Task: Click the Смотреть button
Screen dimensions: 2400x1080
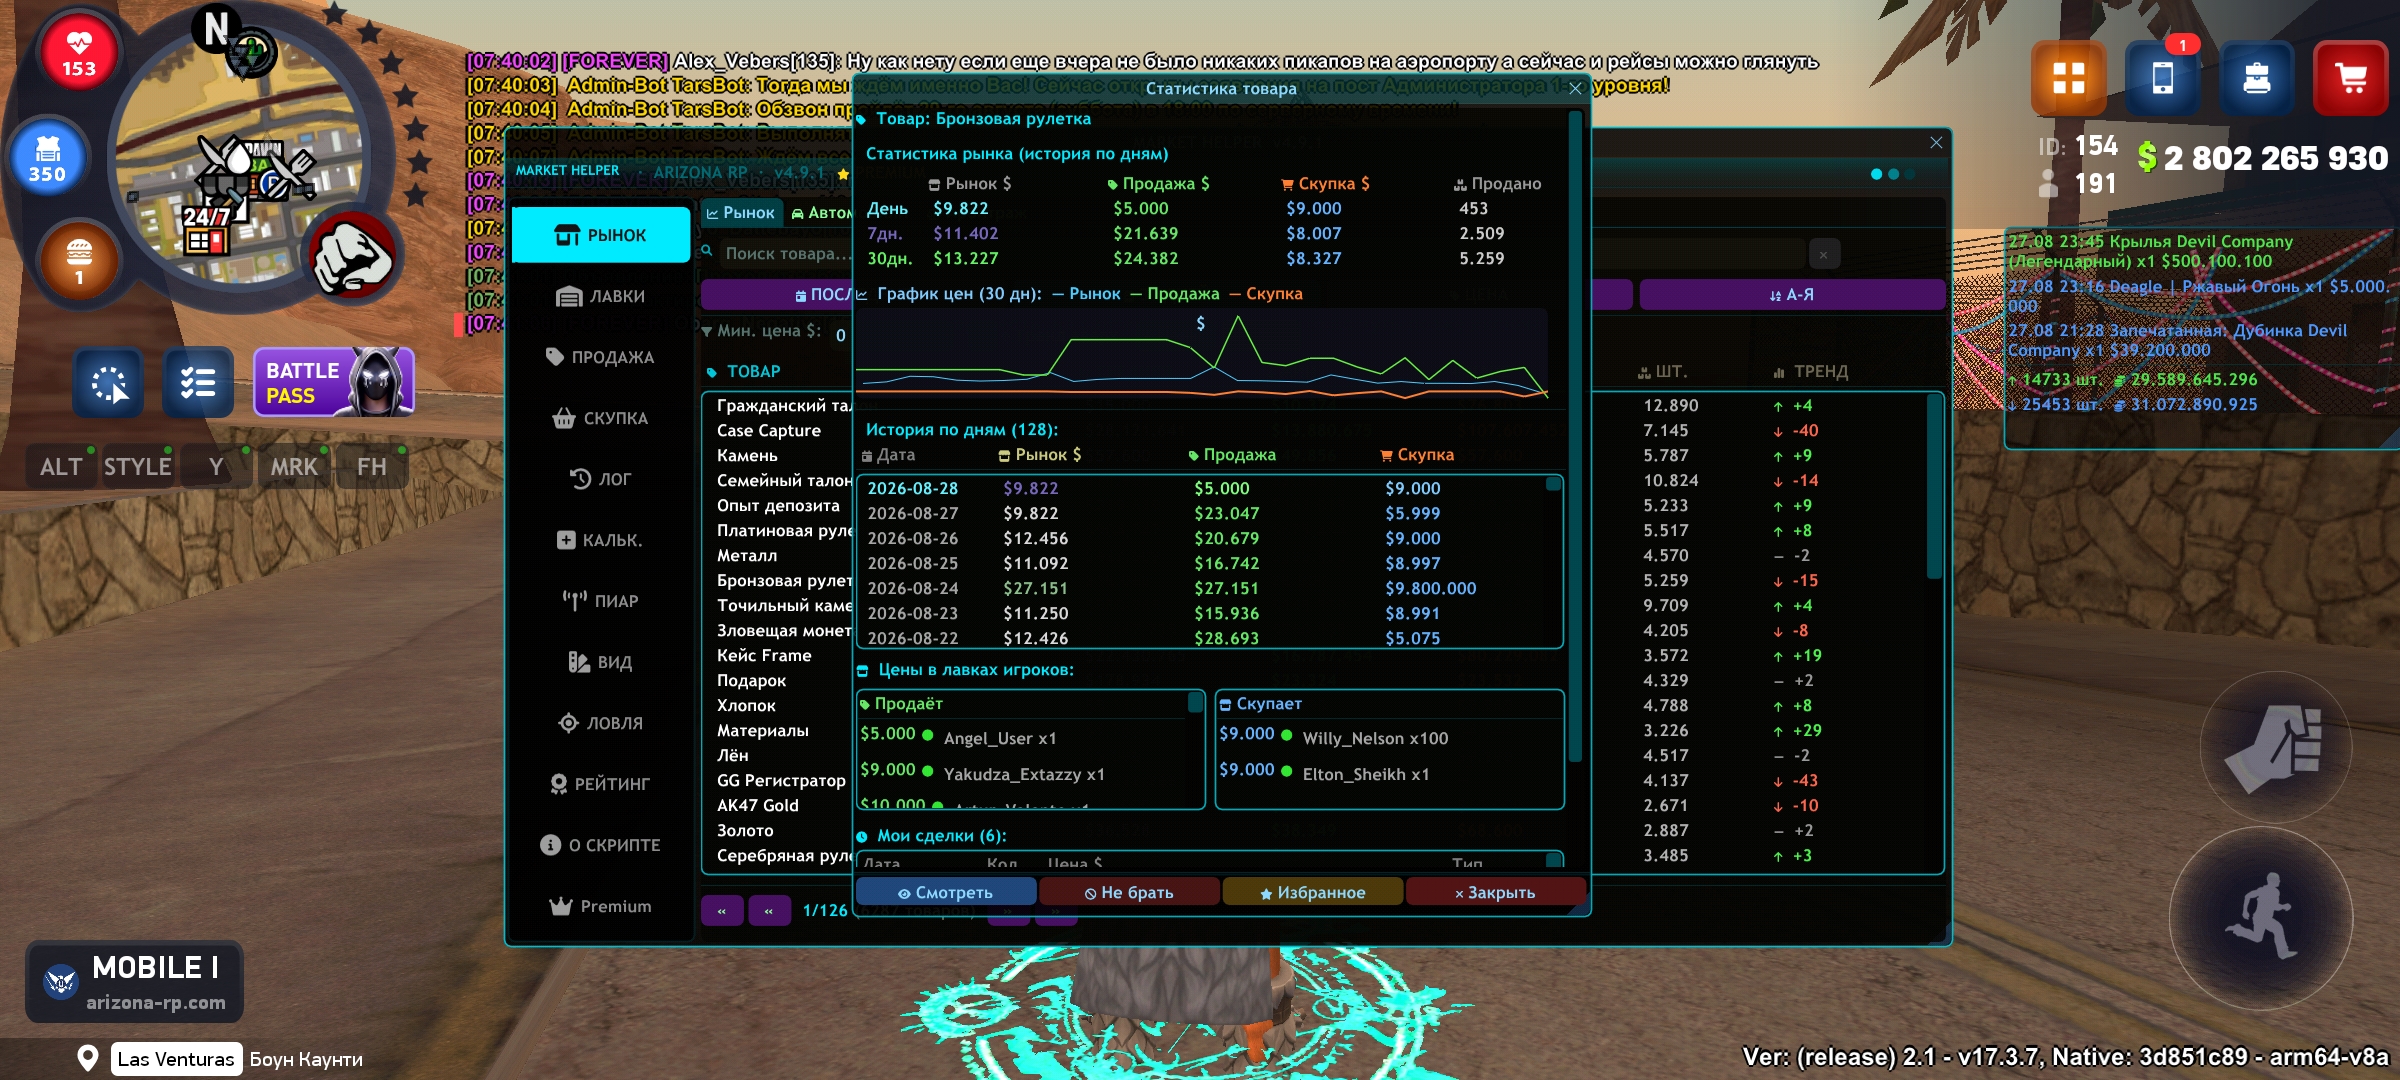Action: point(945,892)
